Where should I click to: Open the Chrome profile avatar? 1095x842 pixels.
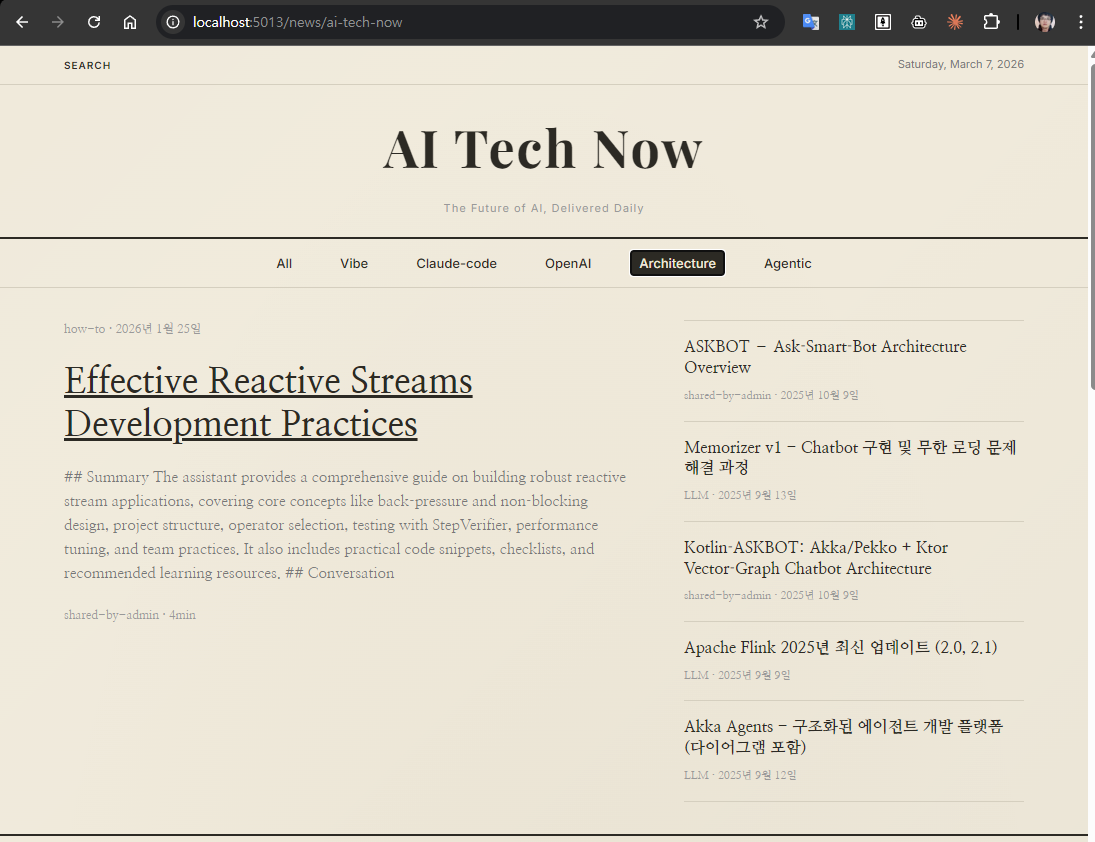pyautogui.click(x=1045, y=22)
